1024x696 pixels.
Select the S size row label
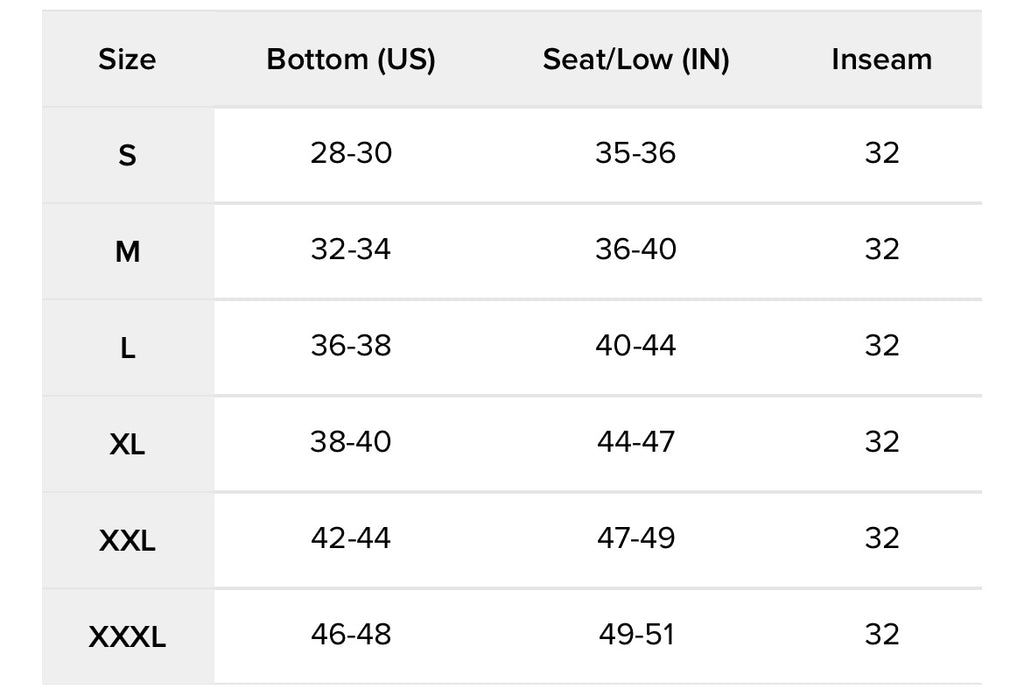coord(127,156)
